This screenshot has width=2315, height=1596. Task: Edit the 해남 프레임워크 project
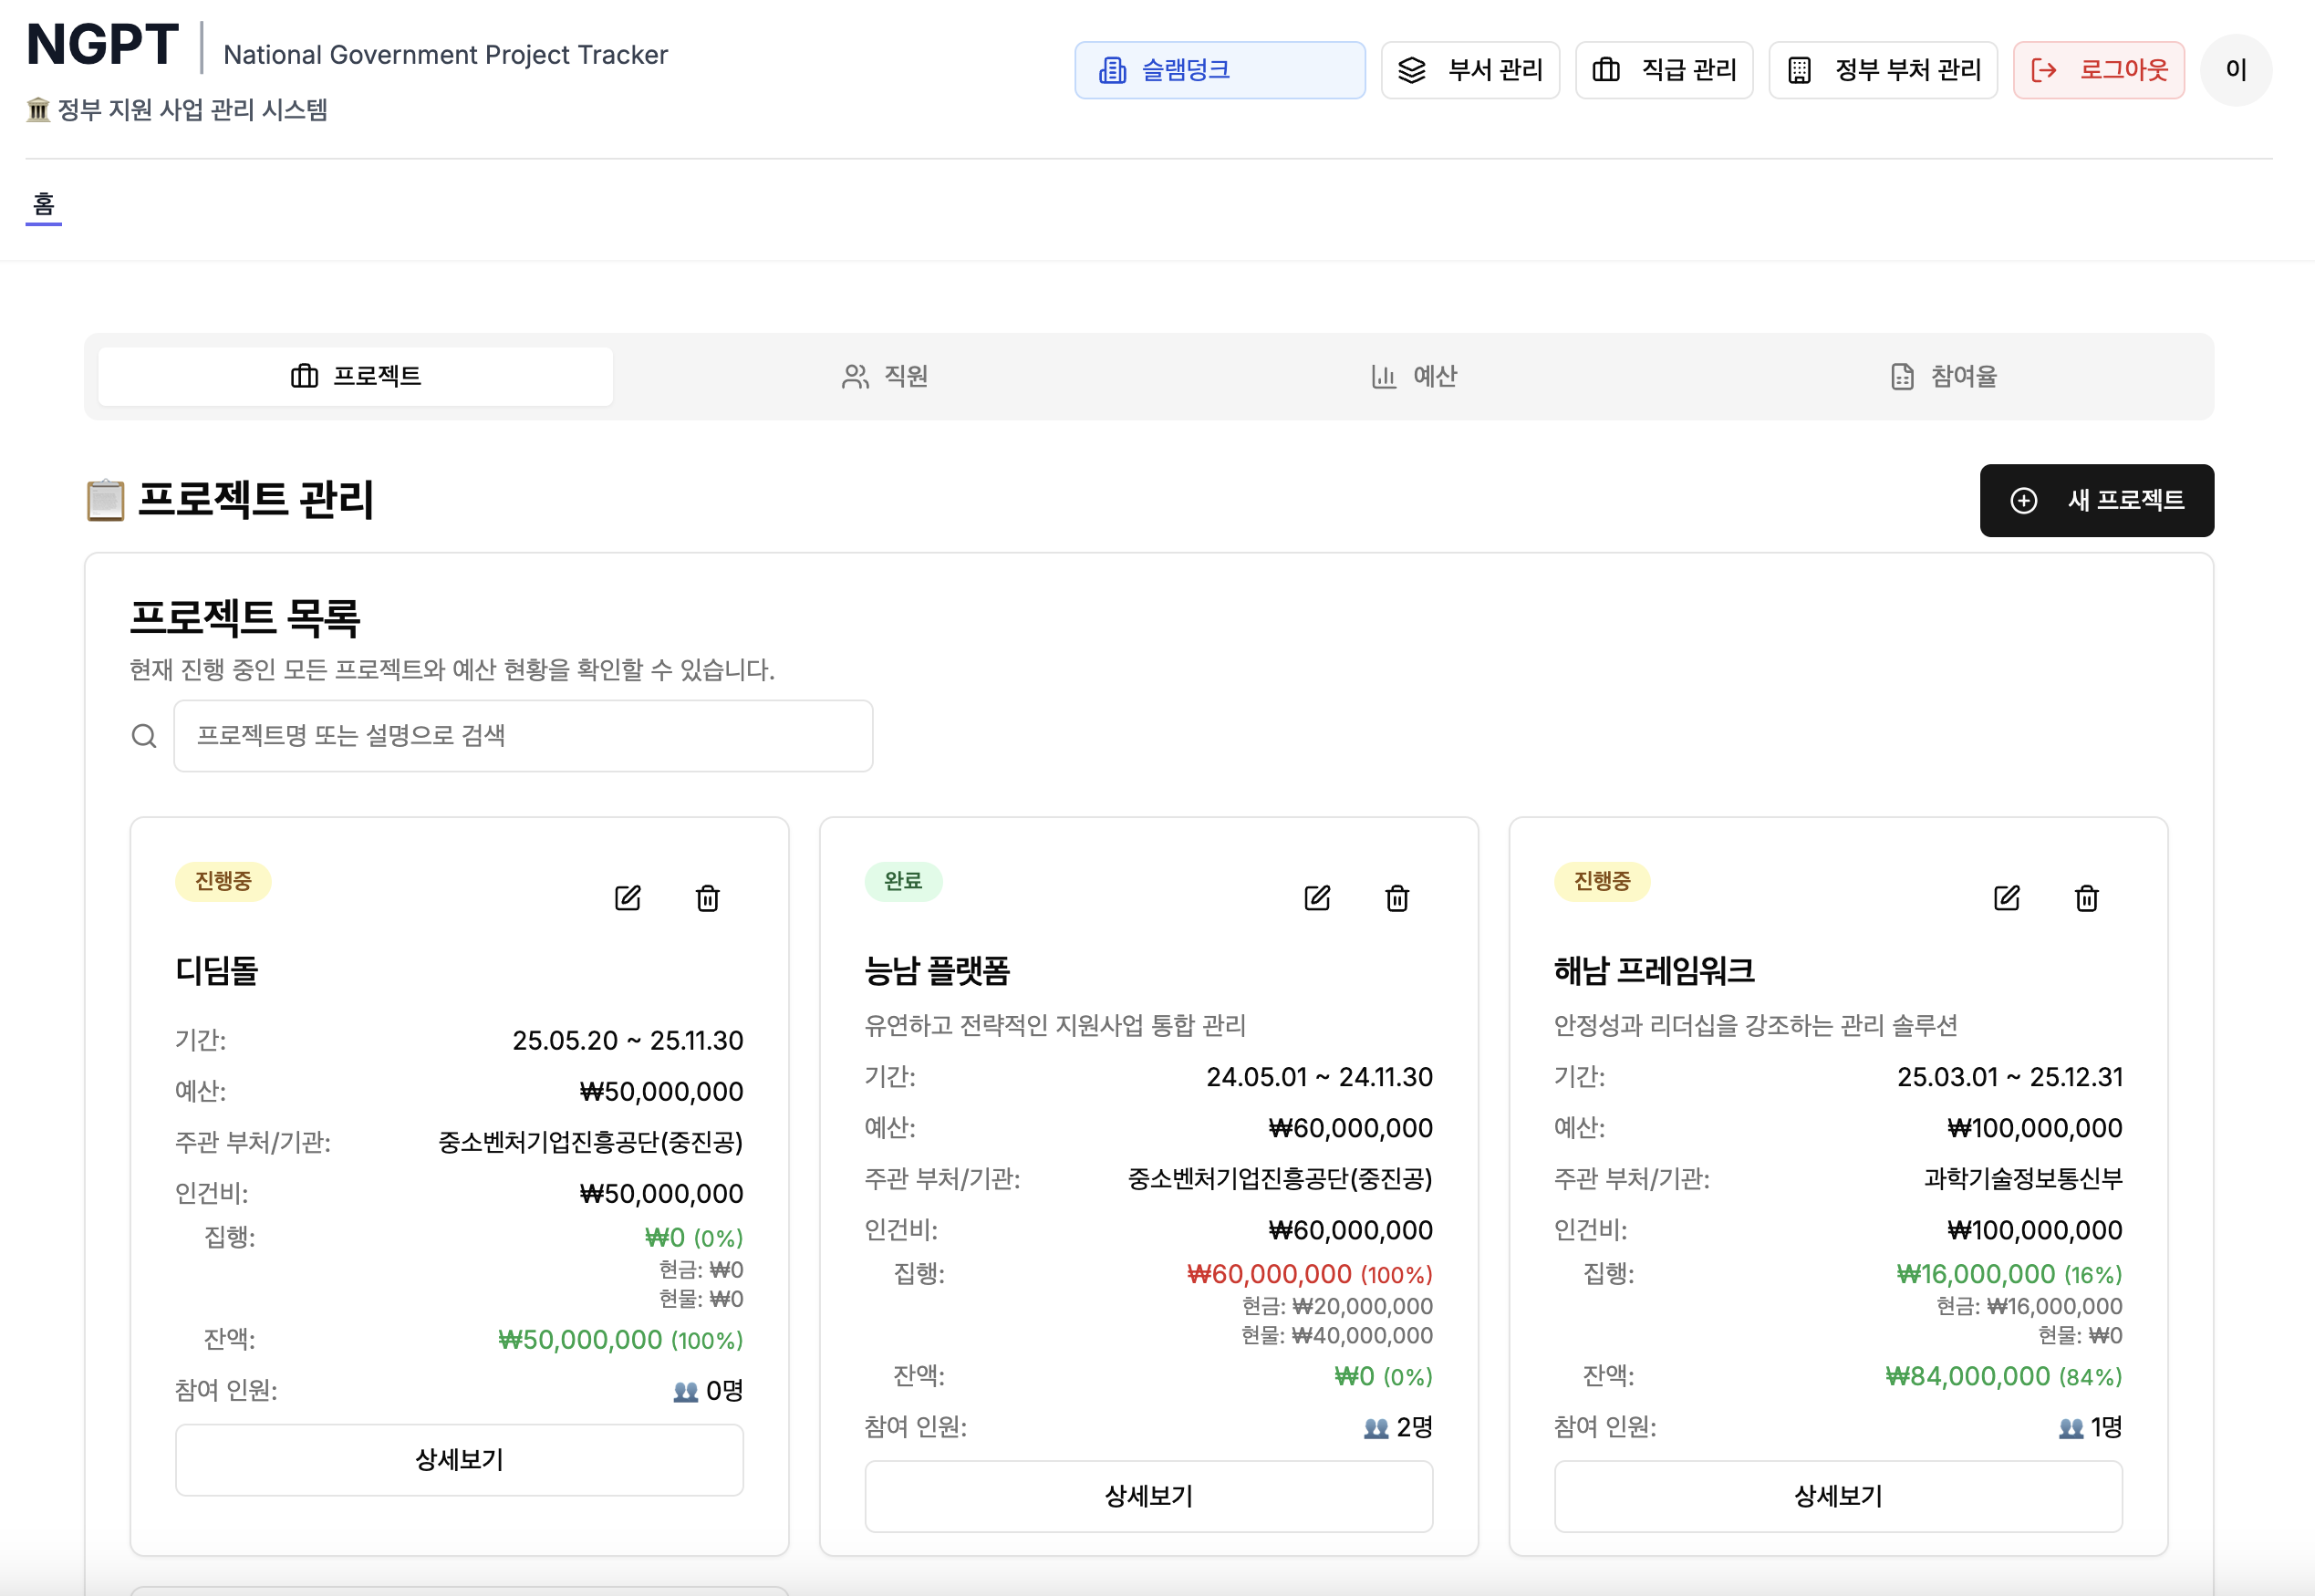coord(2008,897)
